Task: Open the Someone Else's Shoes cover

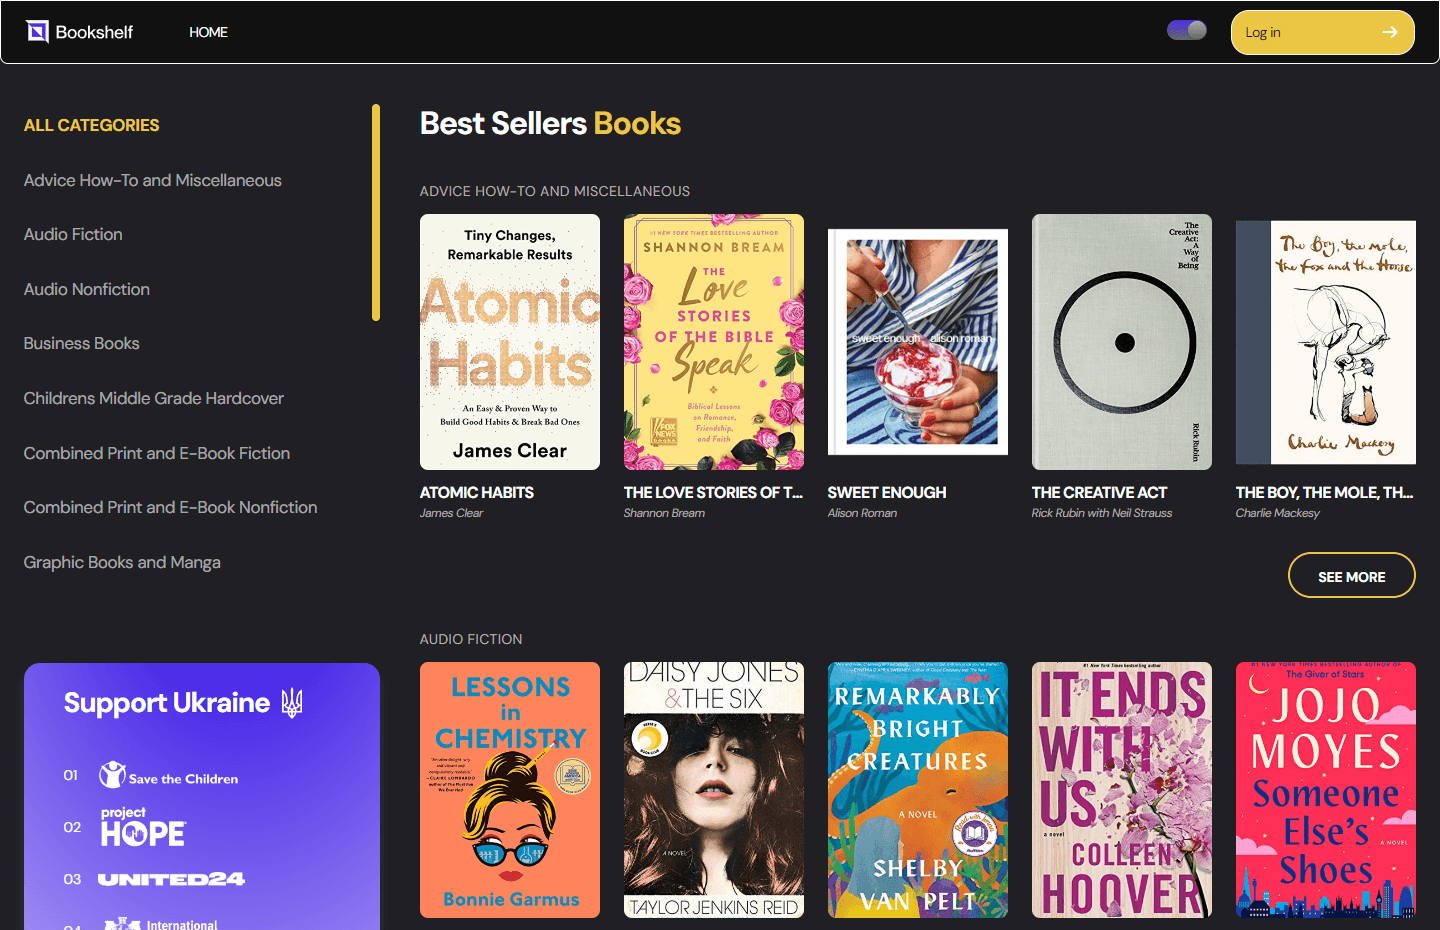Action: pyautogui.click(x=1326, y=790)
